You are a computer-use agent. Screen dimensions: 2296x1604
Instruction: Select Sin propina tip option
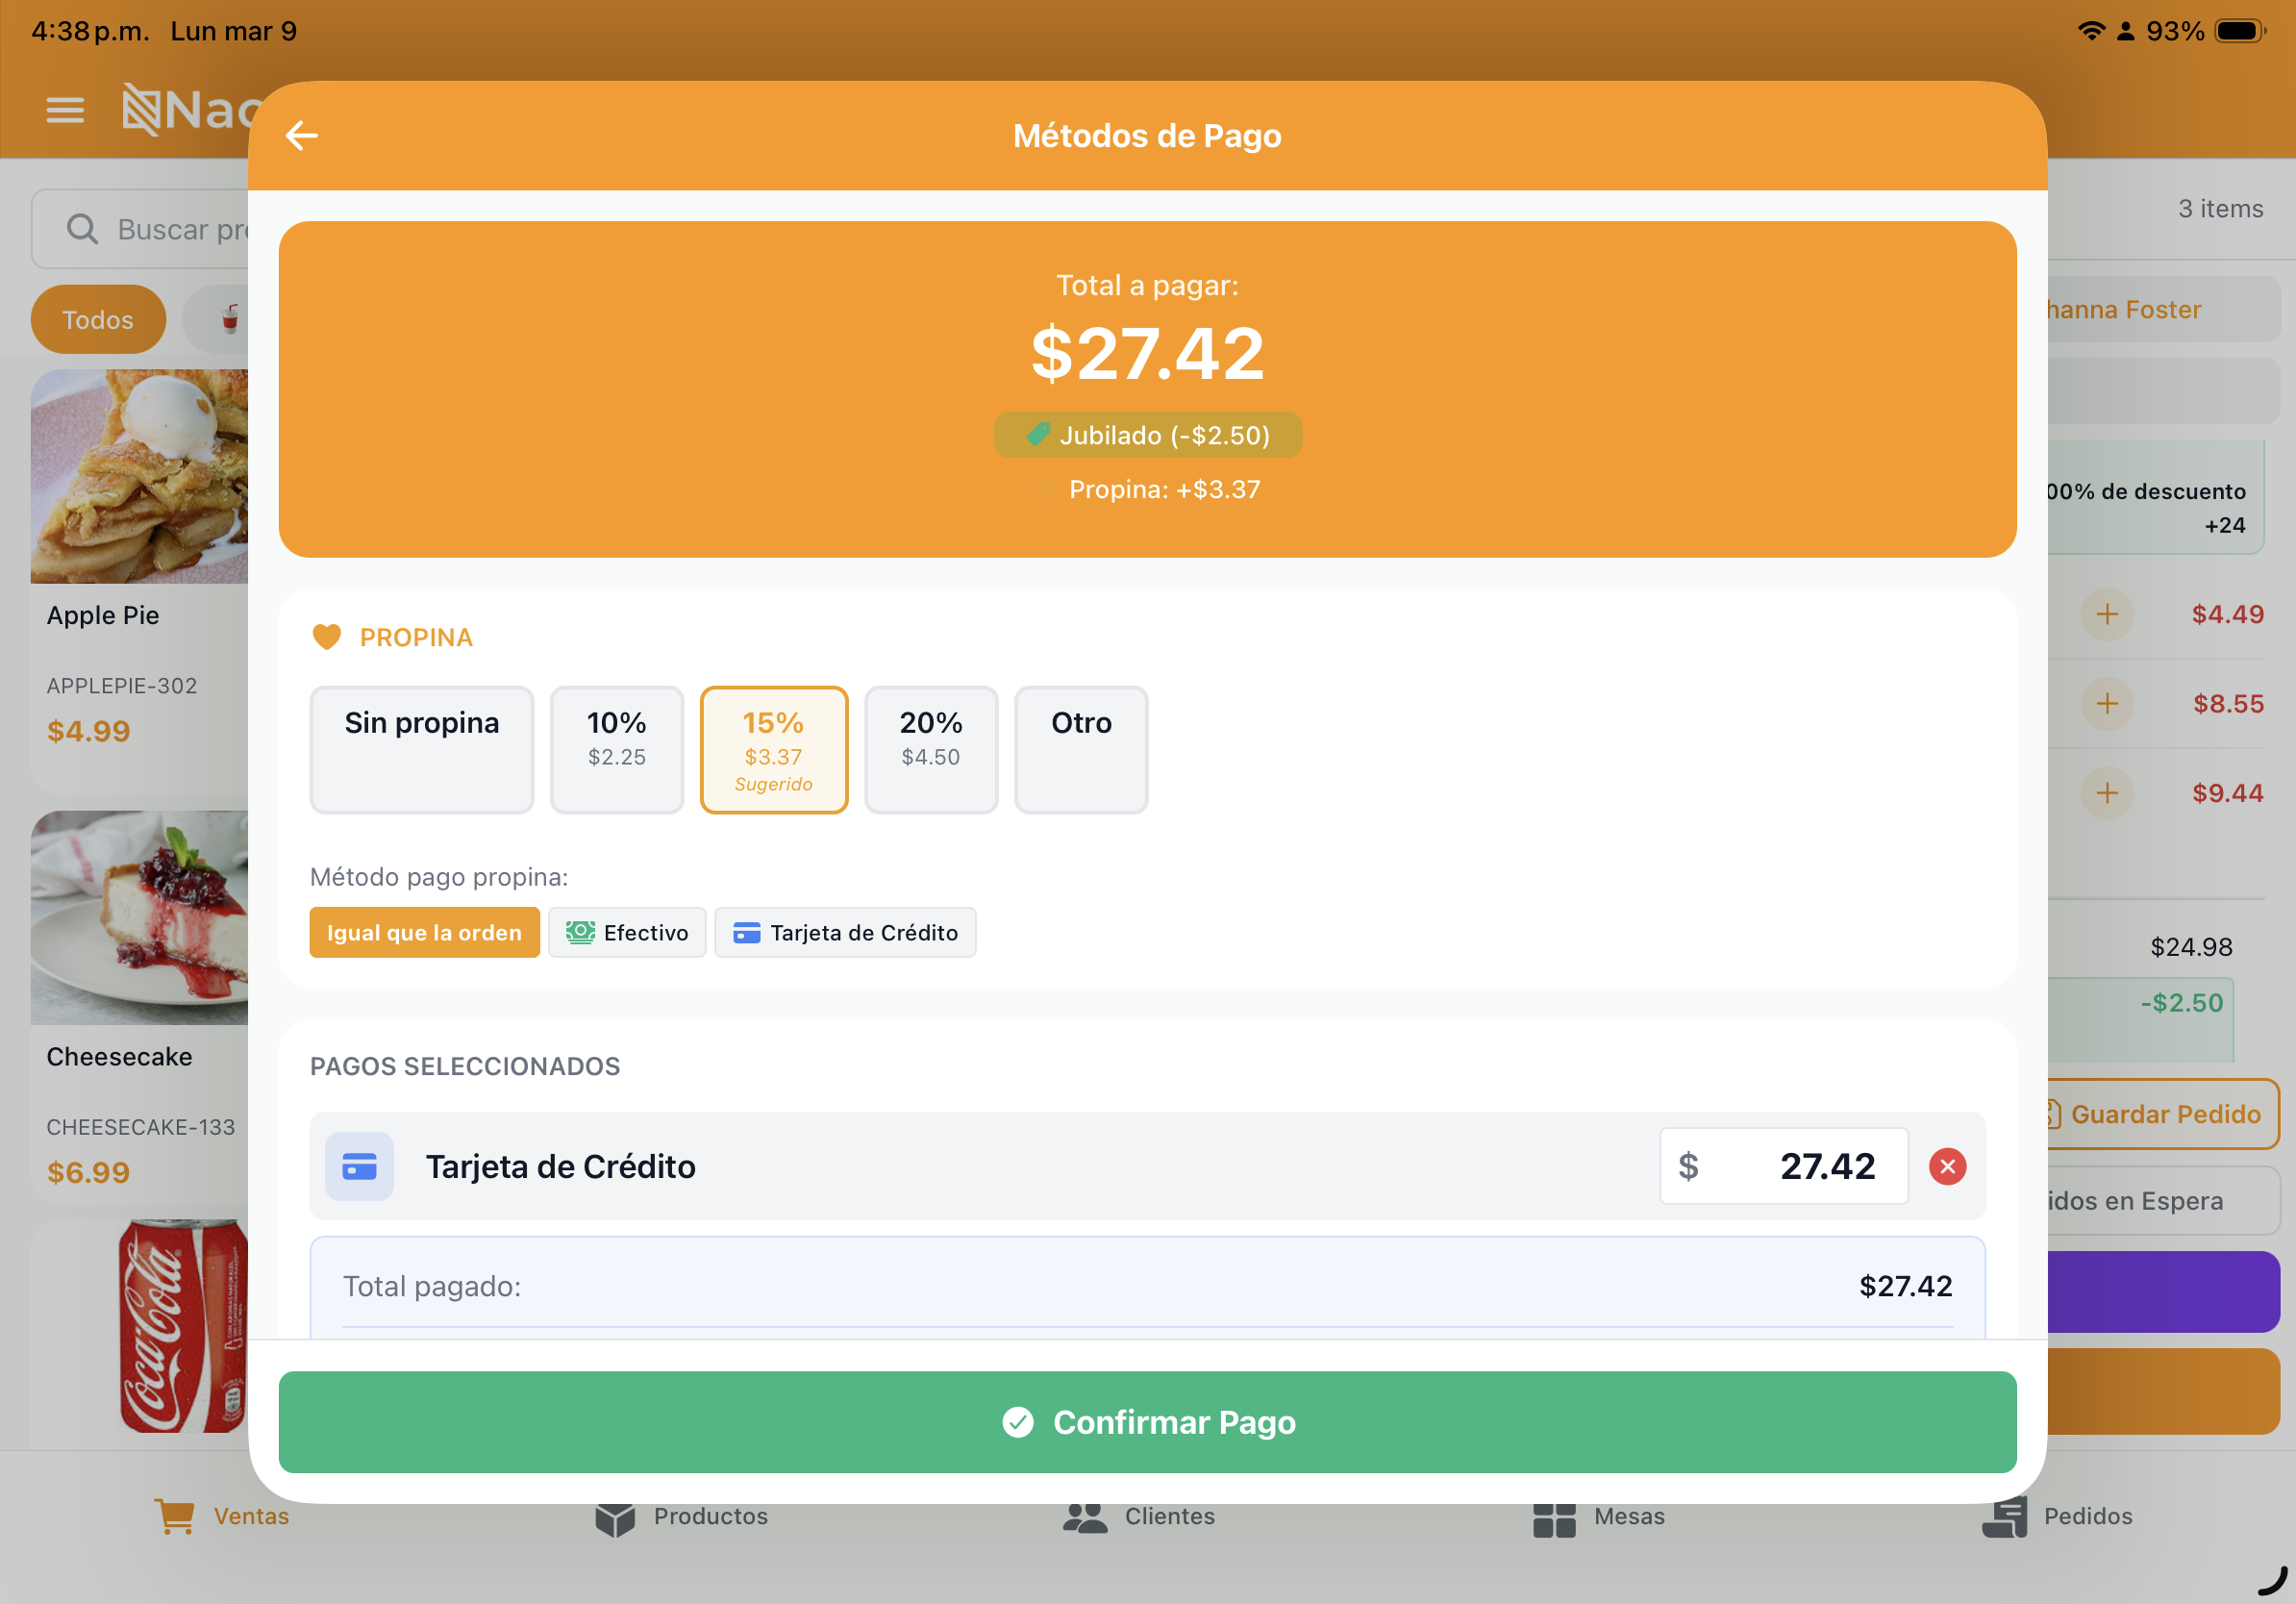click(421, 749)
